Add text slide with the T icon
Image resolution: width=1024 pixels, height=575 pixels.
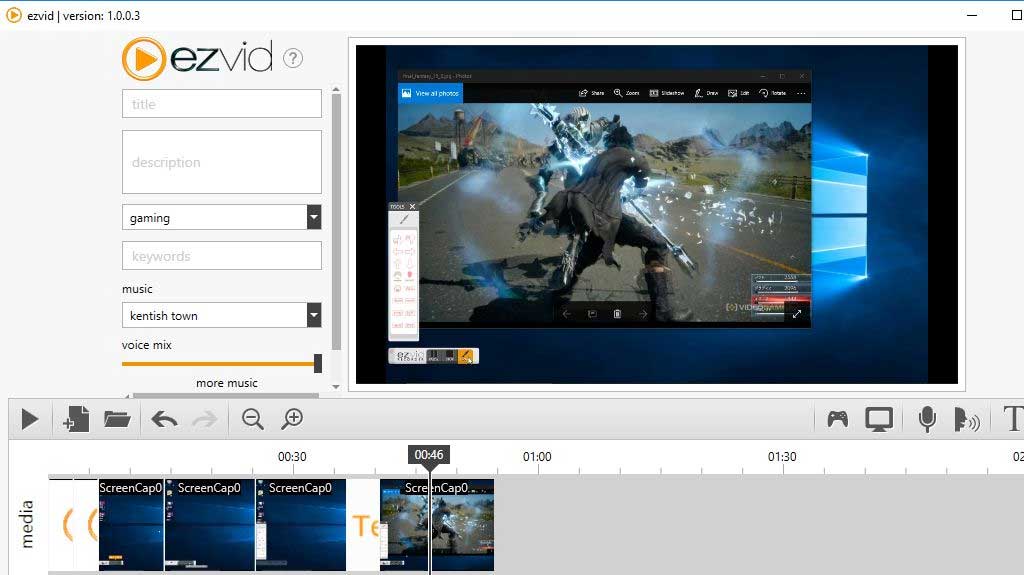coord(1011,419)
